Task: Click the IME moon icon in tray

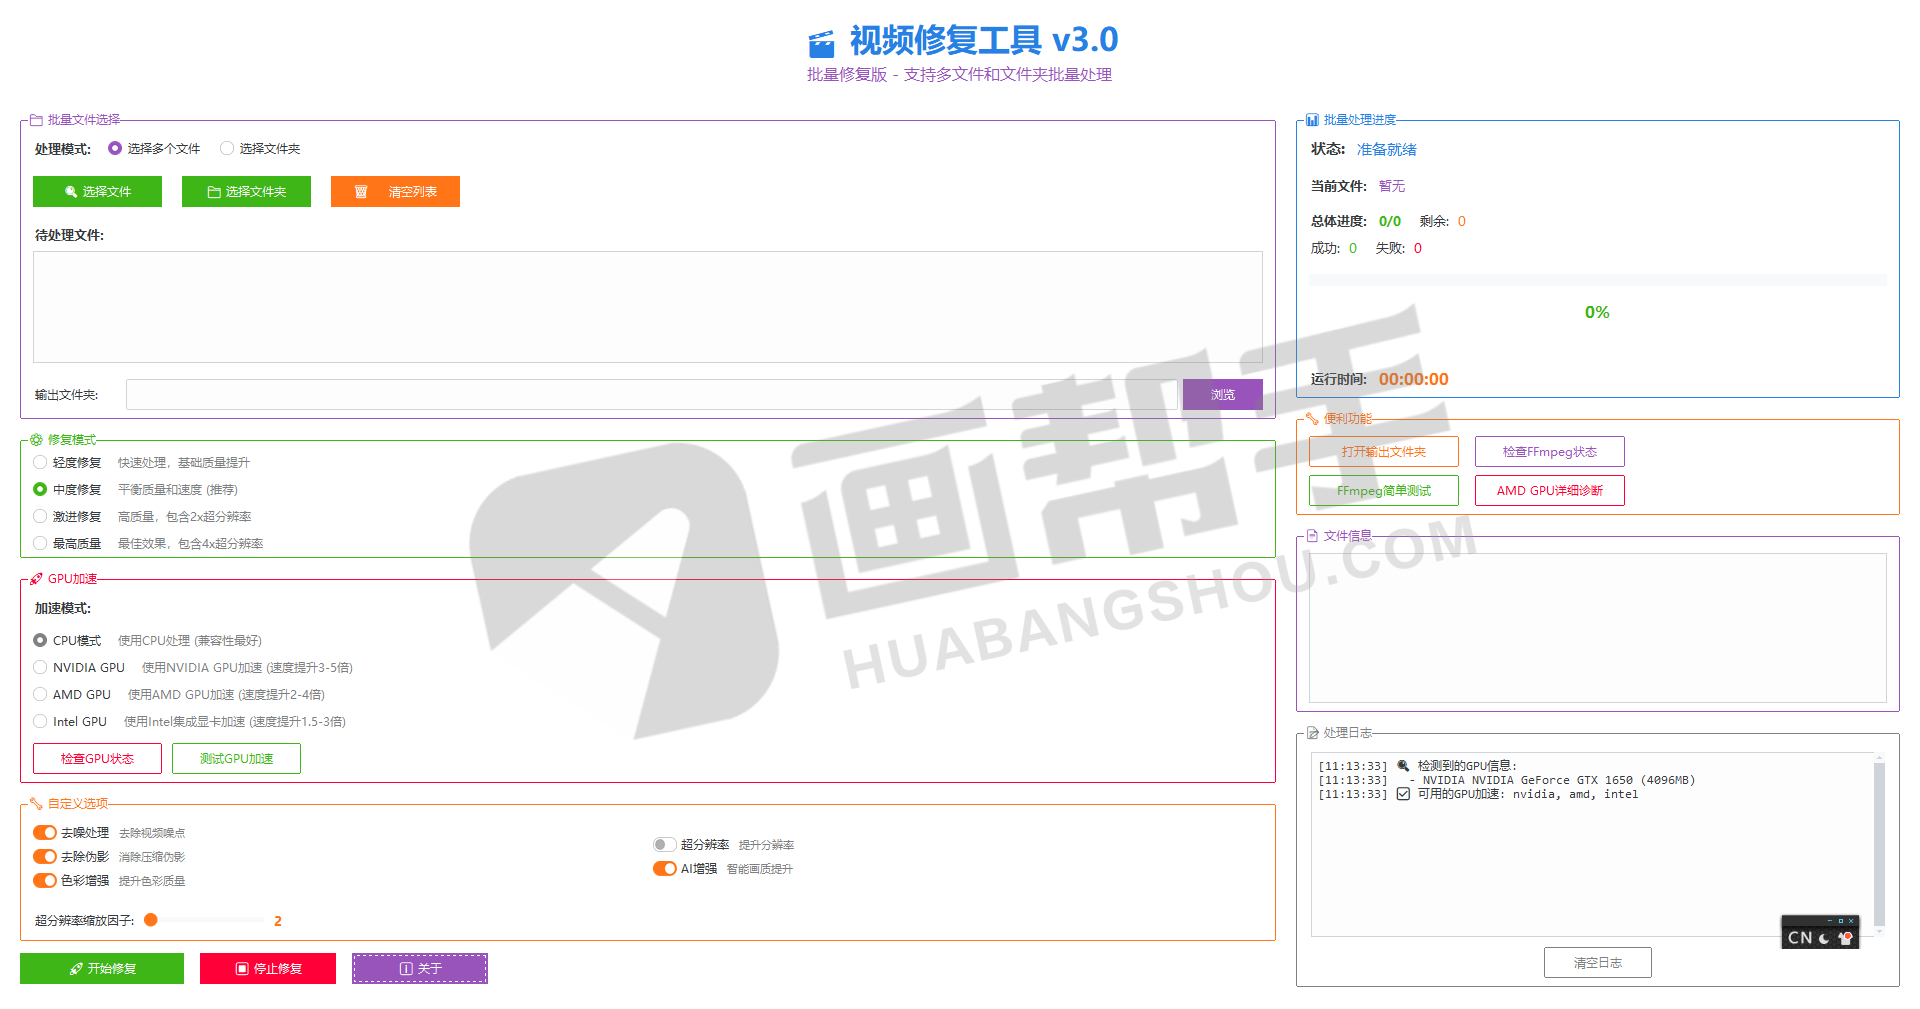Action: click(x=1824, y=938)
